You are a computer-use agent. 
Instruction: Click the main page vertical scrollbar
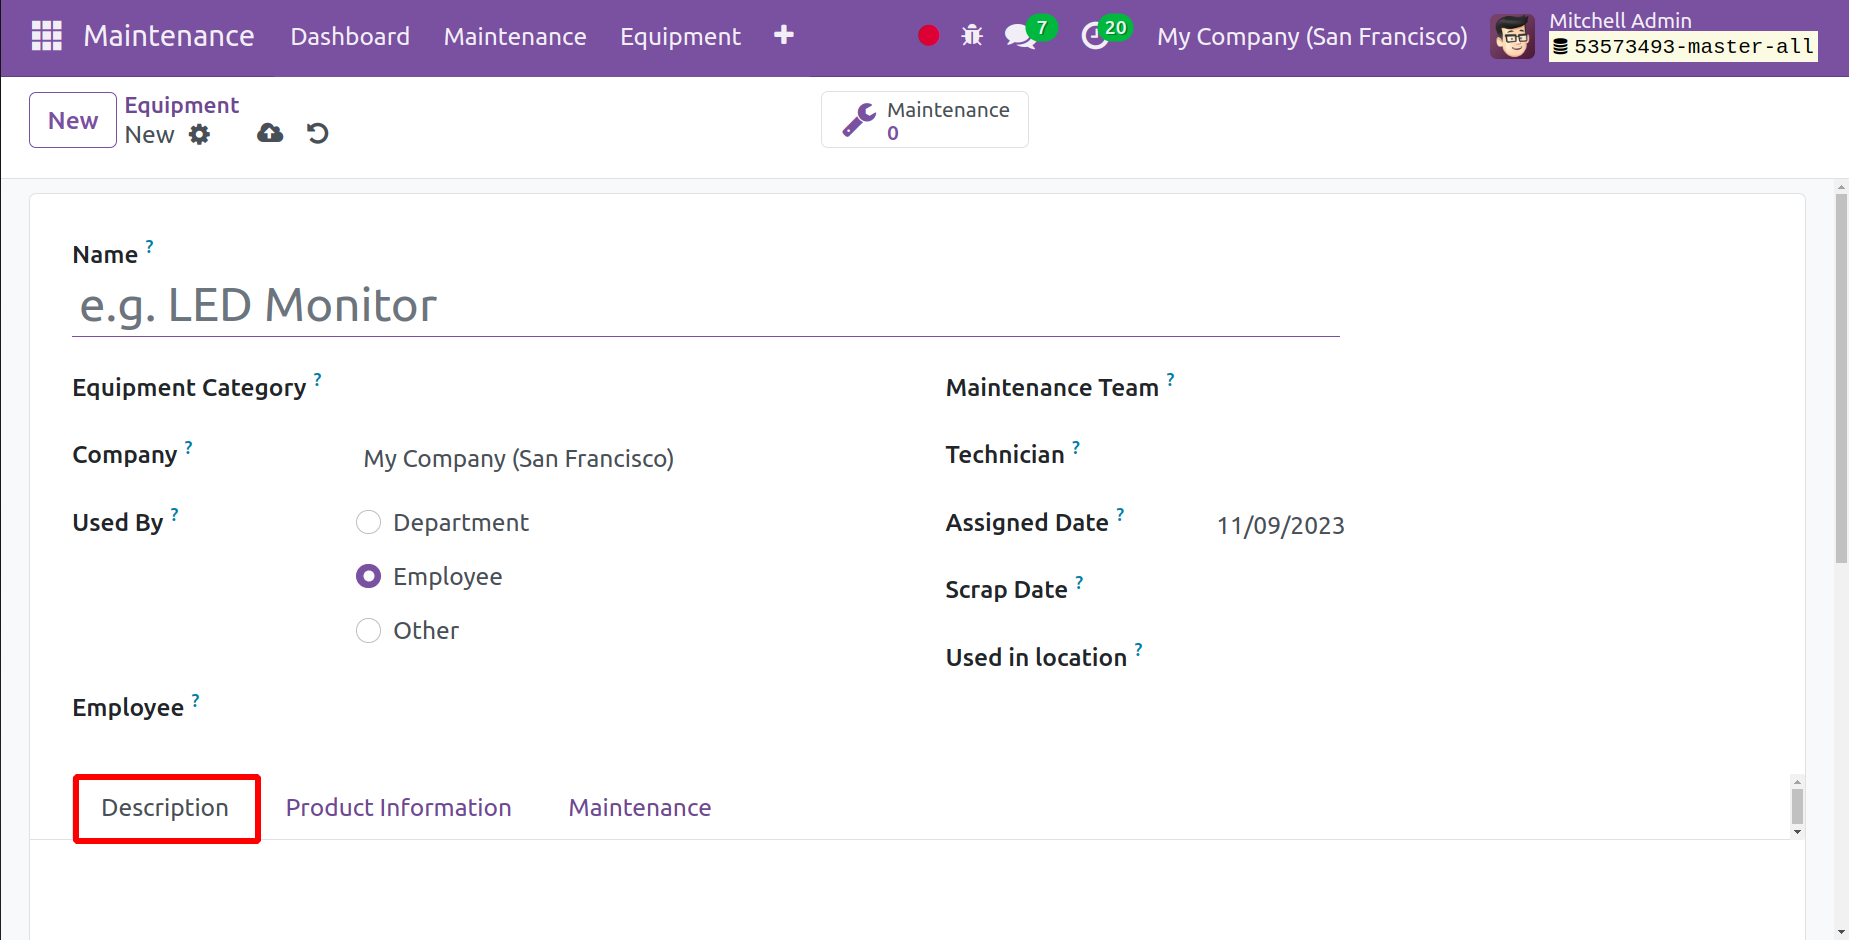coord(1841,380)
